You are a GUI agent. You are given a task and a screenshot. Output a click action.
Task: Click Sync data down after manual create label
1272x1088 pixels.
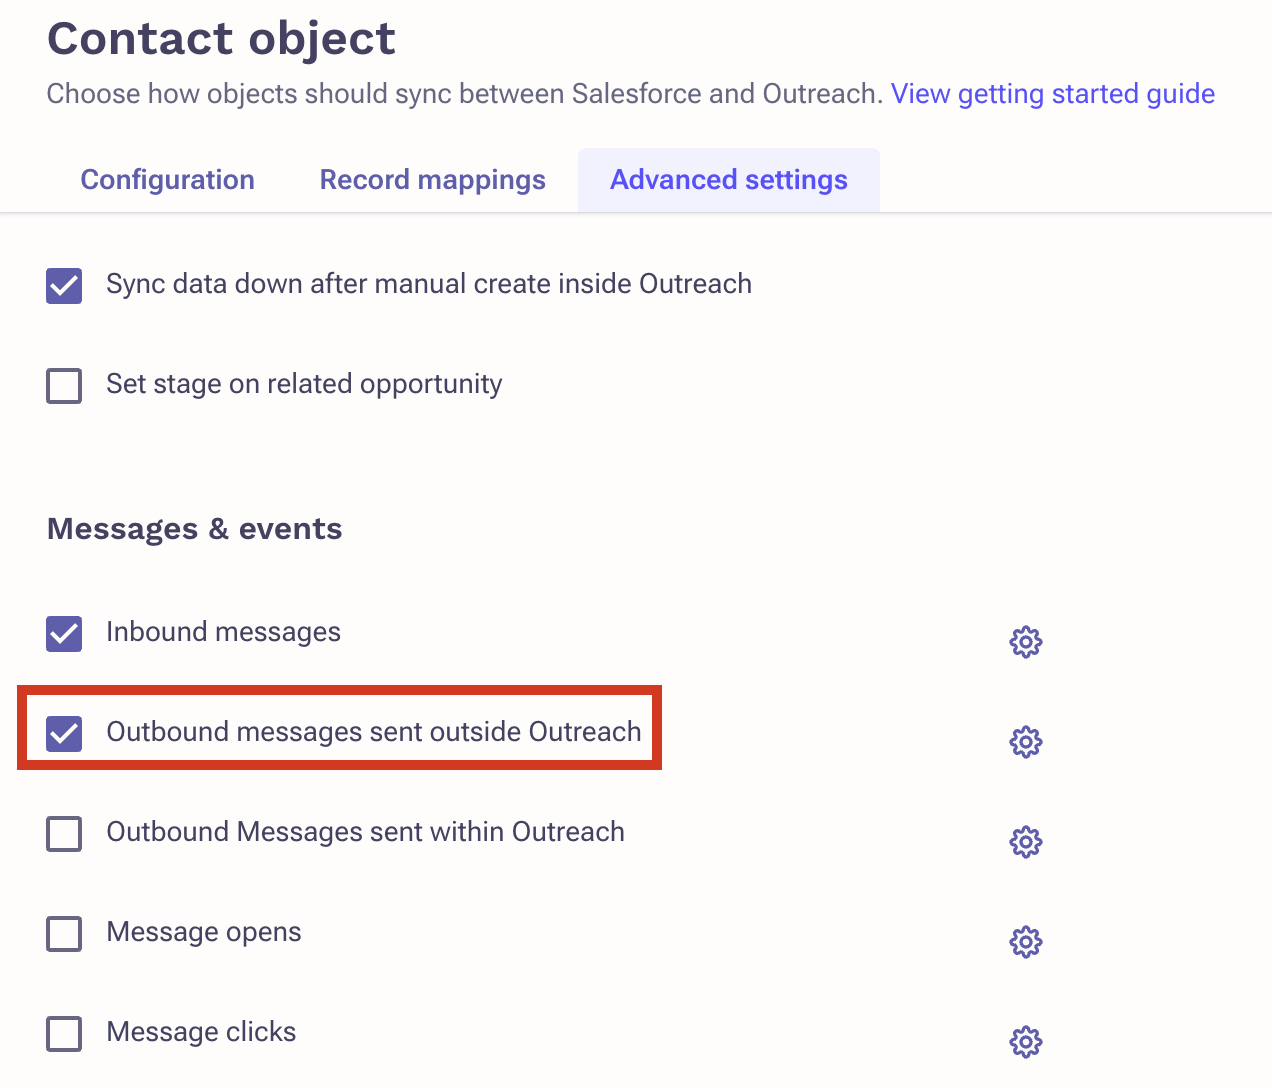429,284
